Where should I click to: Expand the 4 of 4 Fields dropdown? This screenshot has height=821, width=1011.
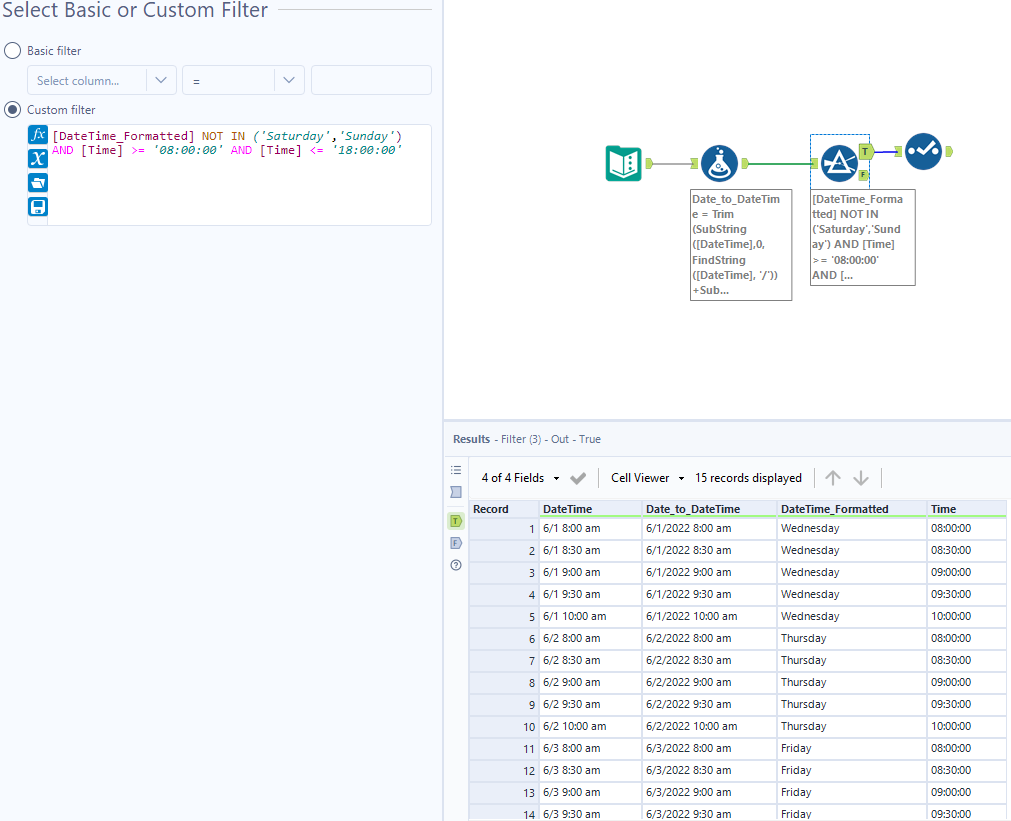coord(520,478)
